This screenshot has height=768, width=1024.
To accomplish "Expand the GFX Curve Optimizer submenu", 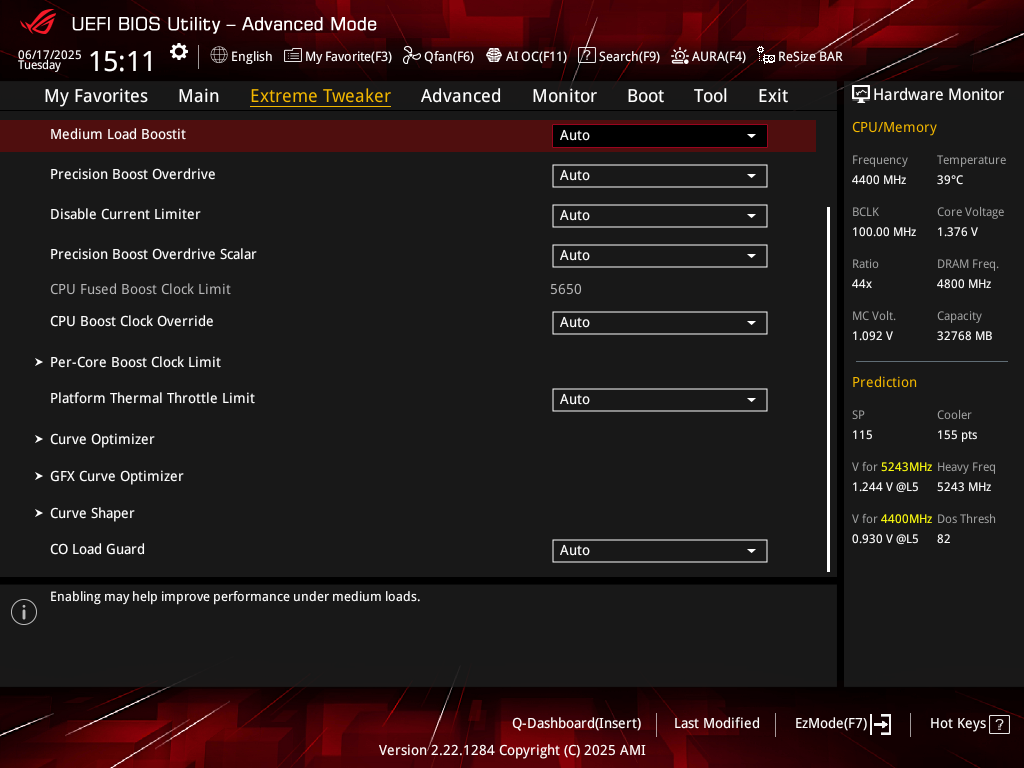I will (109, 476).
